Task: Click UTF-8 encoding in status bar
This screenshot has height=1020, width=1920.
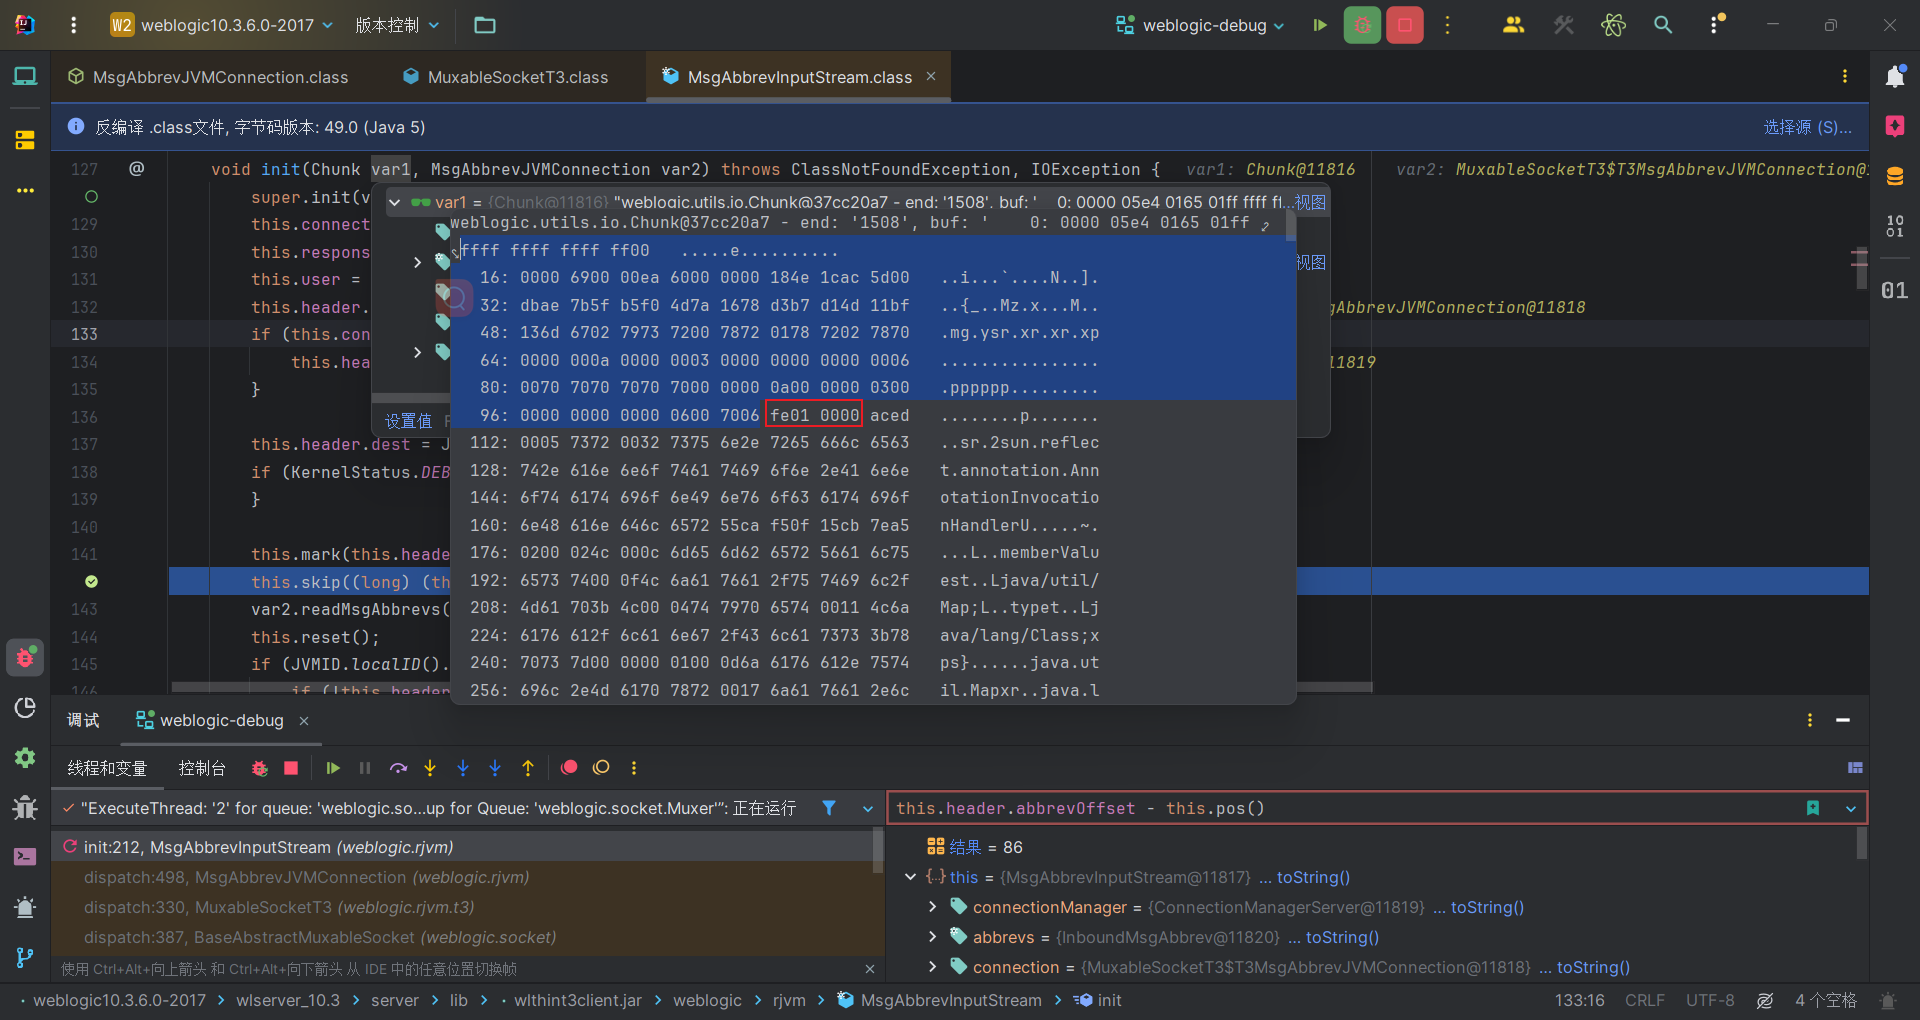Action: point(1710,1000)
